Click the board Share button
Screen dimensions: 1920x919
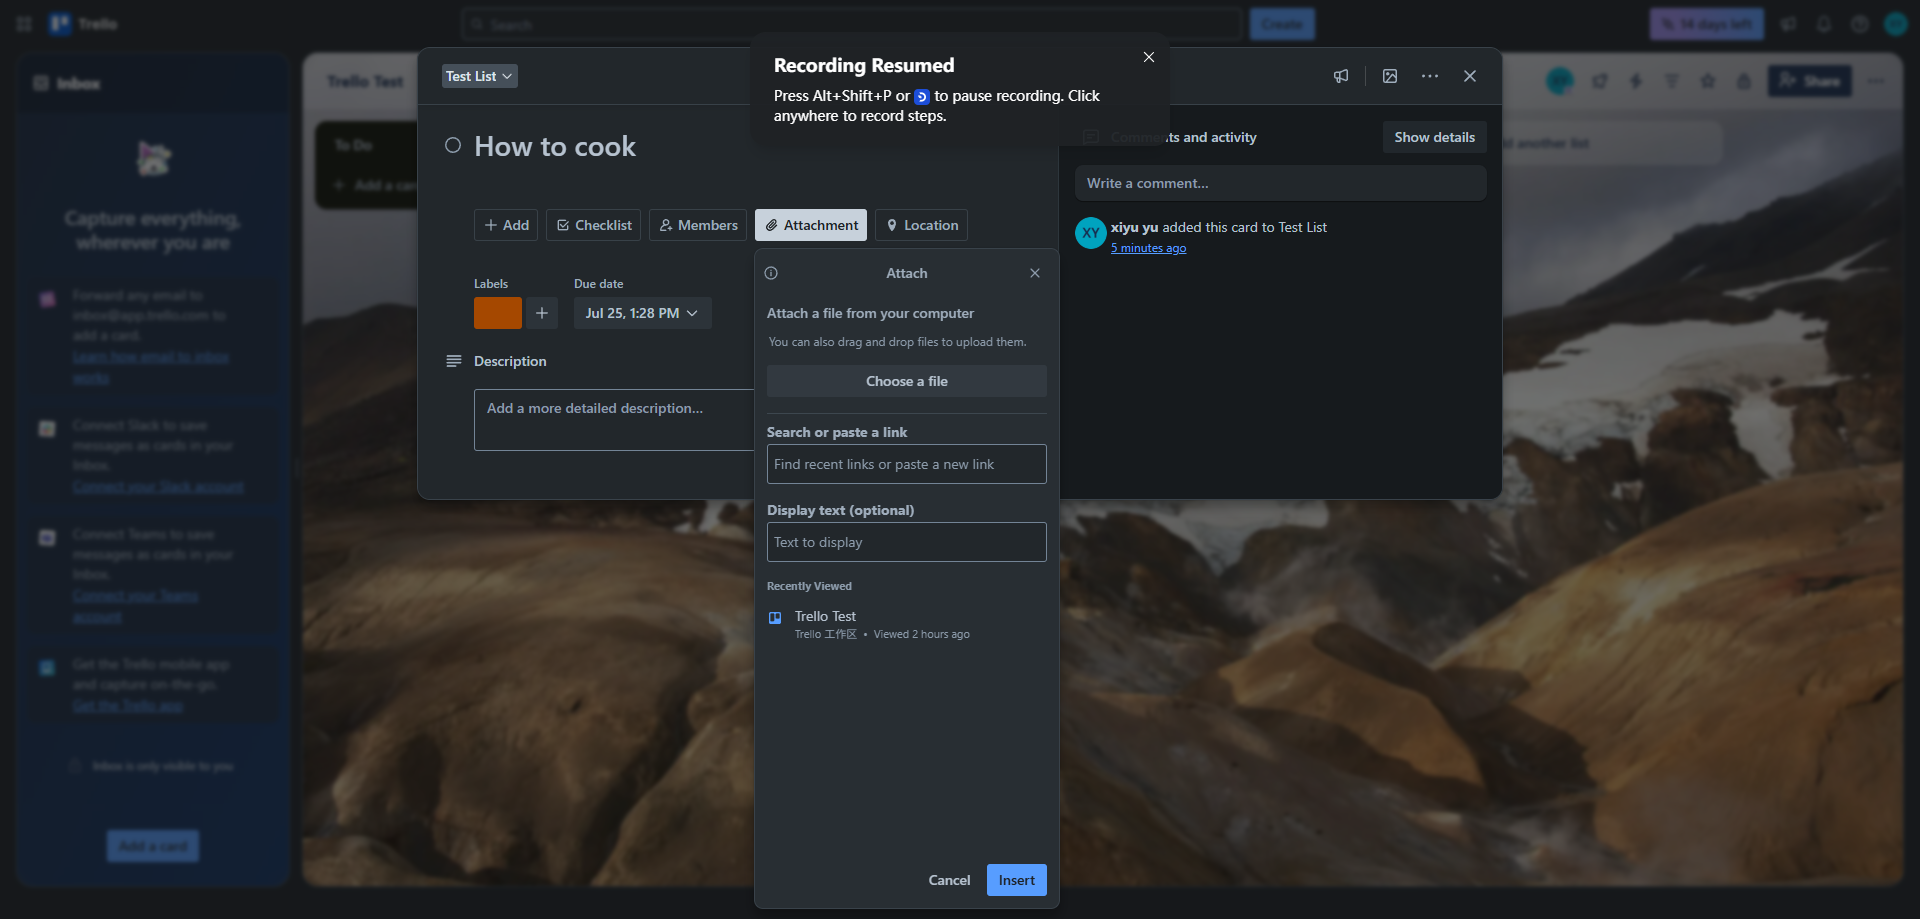1810,81
